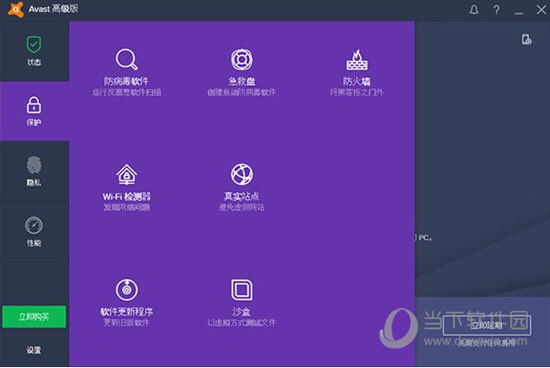Screen dimensions: 550x368
Task: Click the green 立即购买 buy button
Action: pos(34,317)
